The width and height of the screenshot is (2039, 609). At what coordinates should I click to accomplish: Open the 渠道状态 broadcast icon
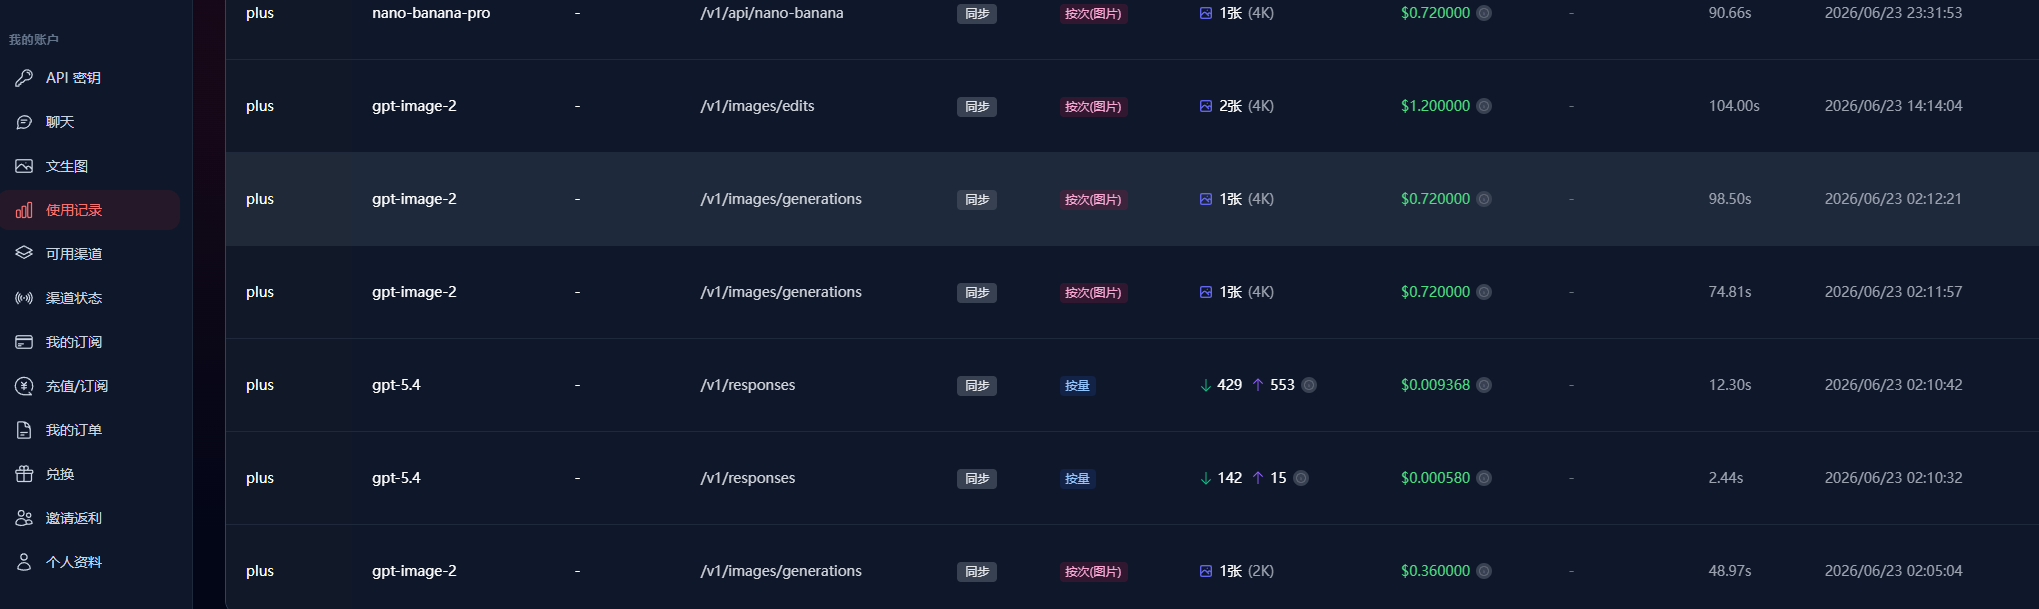[24, 298]
